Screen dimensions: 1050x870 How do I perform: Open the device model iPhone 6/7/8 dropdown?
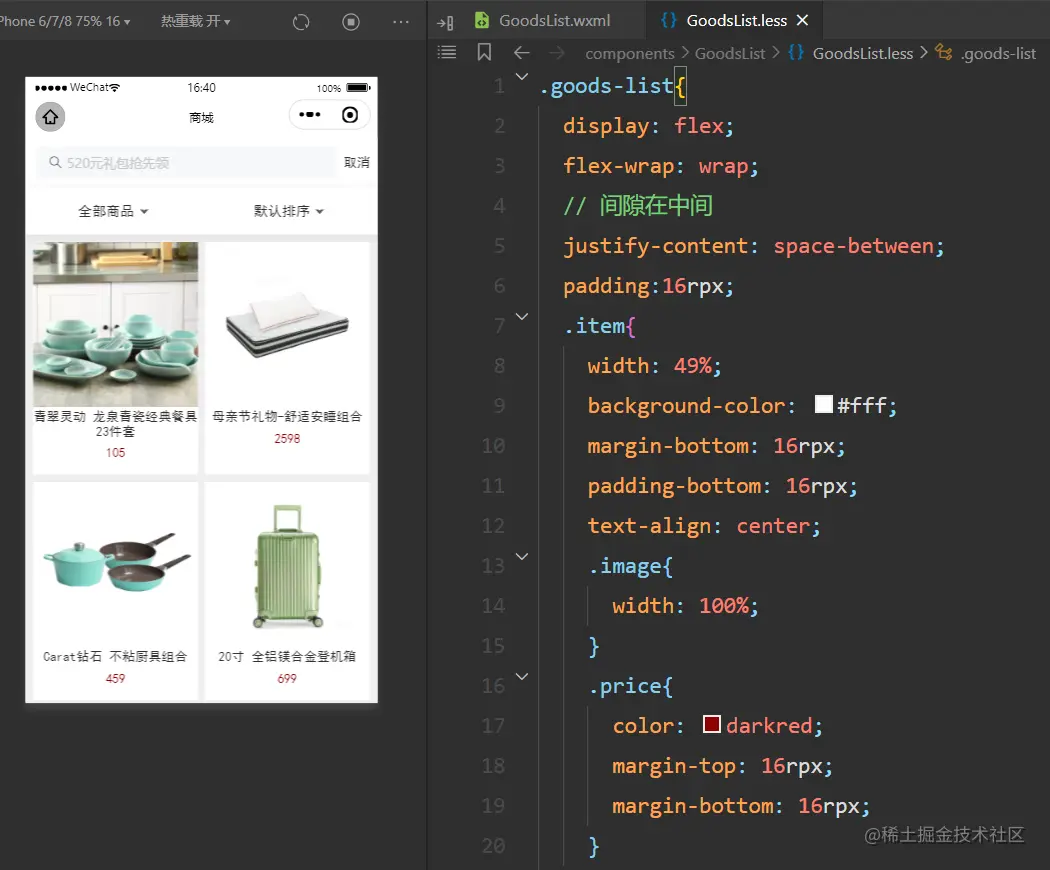65,21
